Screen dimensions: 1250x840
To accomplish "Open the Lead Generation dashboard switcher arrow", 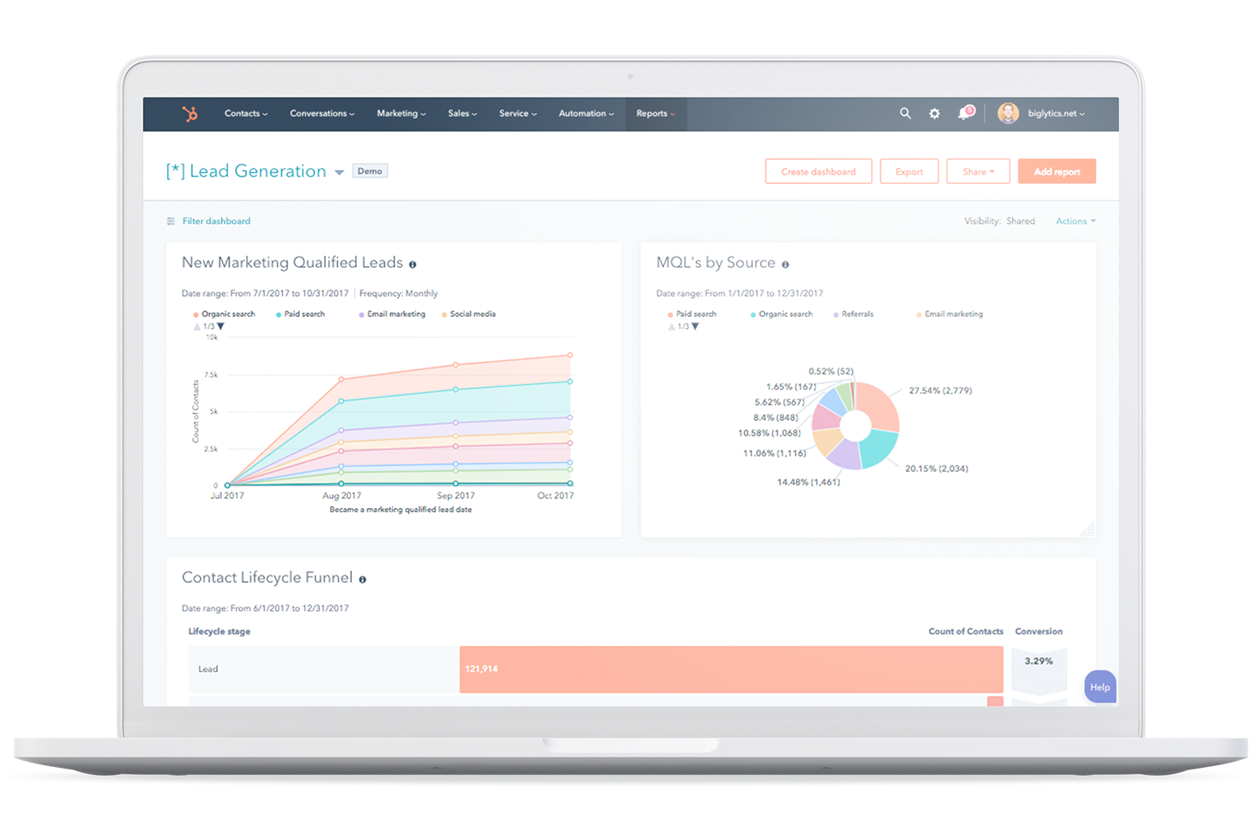I will (339, 172).
